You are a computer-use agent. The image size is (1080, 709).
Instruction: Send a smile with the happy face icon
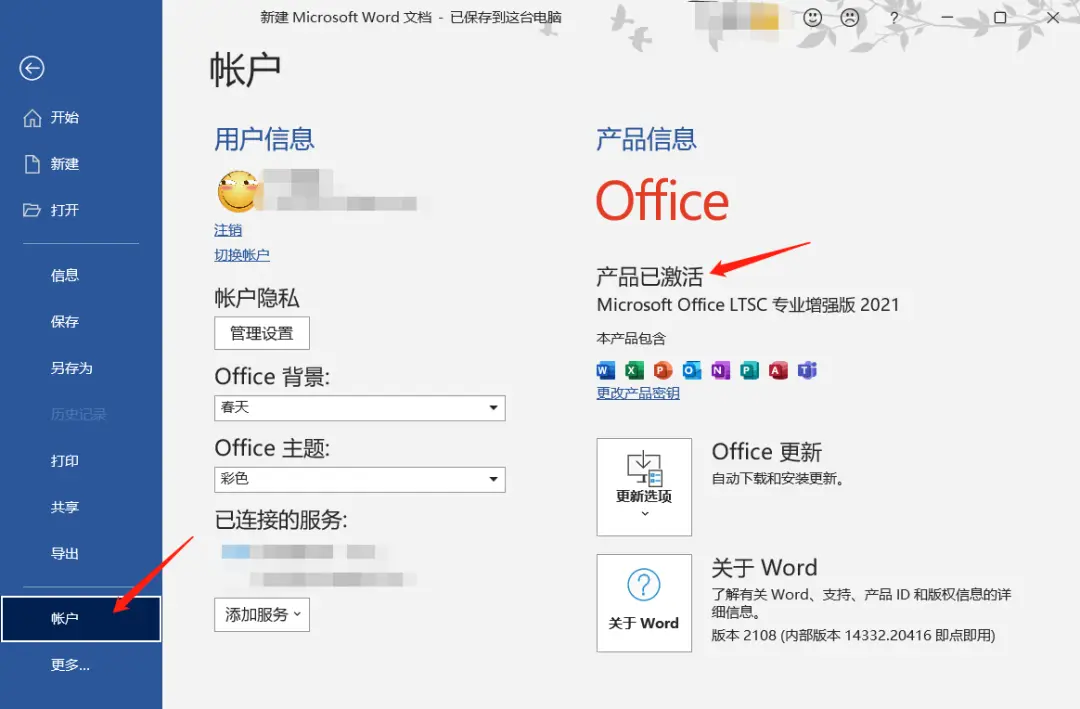(813, 17)
